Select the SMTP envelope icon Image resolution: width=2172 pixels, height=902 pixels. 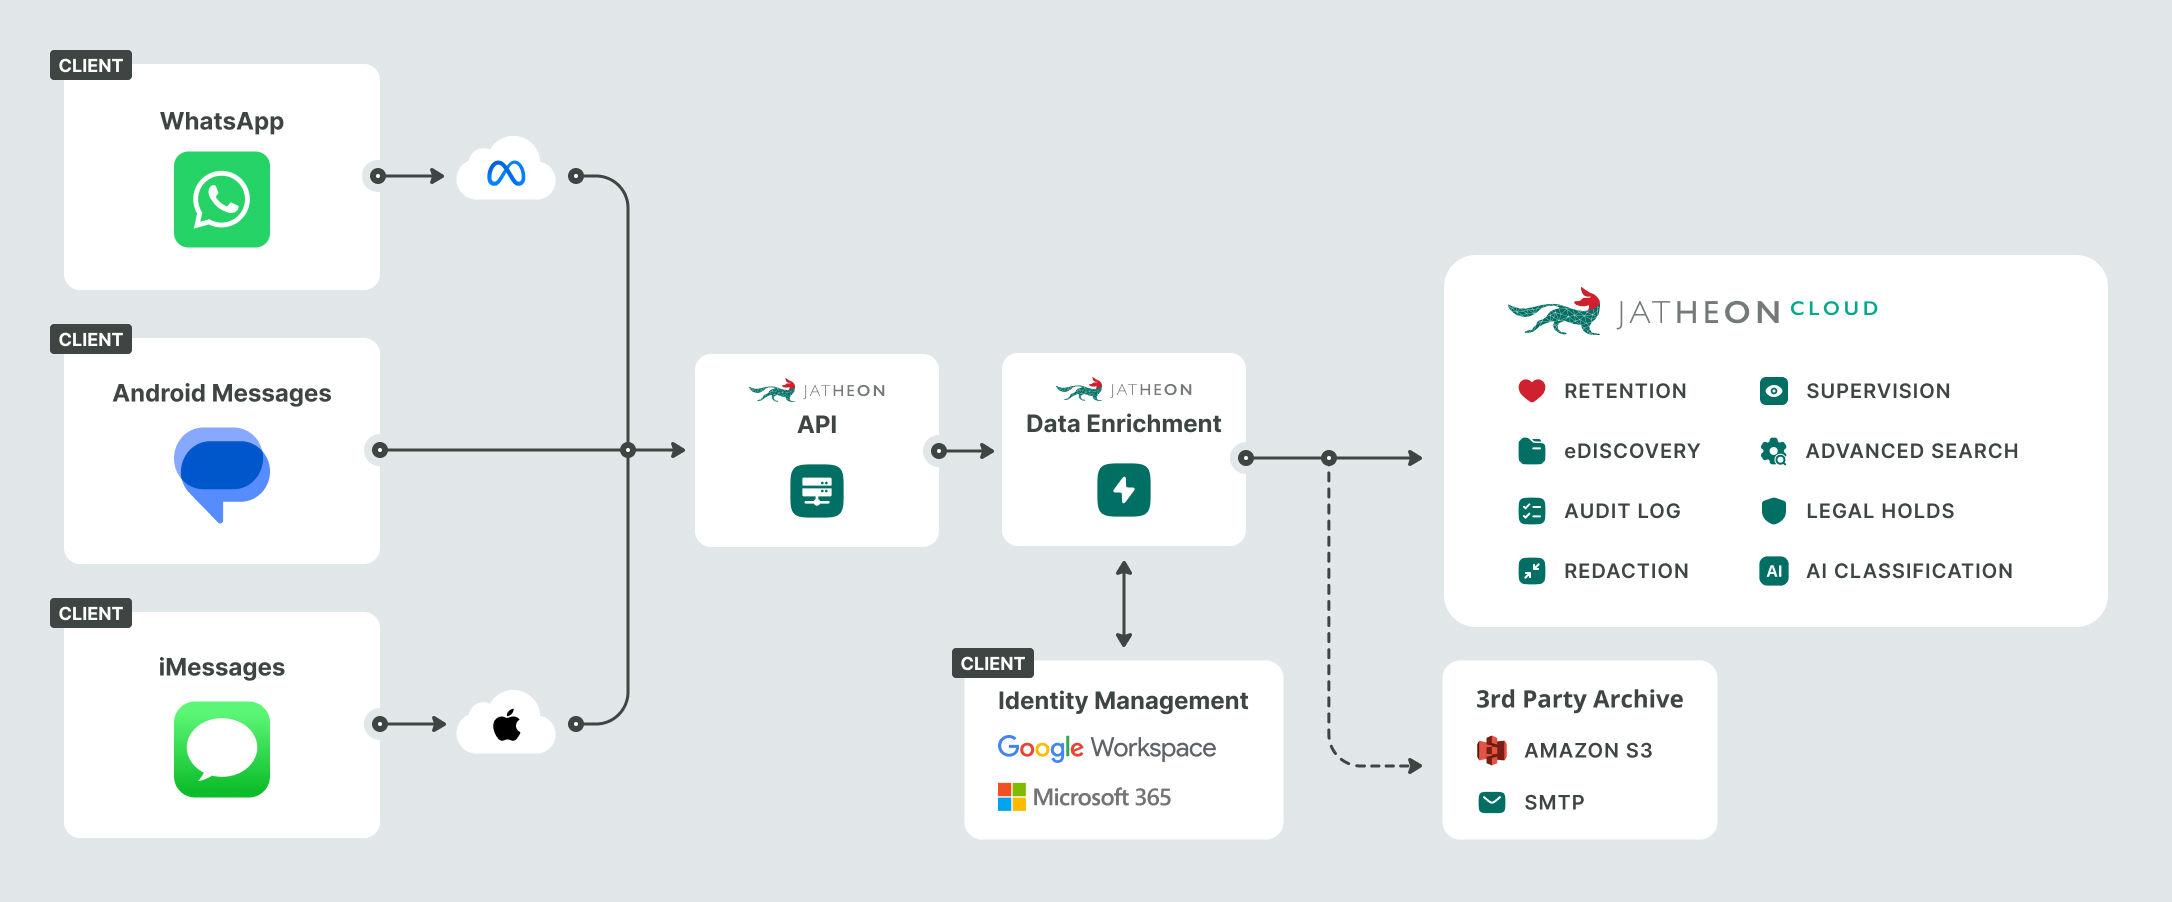(x=1492, y=802)
